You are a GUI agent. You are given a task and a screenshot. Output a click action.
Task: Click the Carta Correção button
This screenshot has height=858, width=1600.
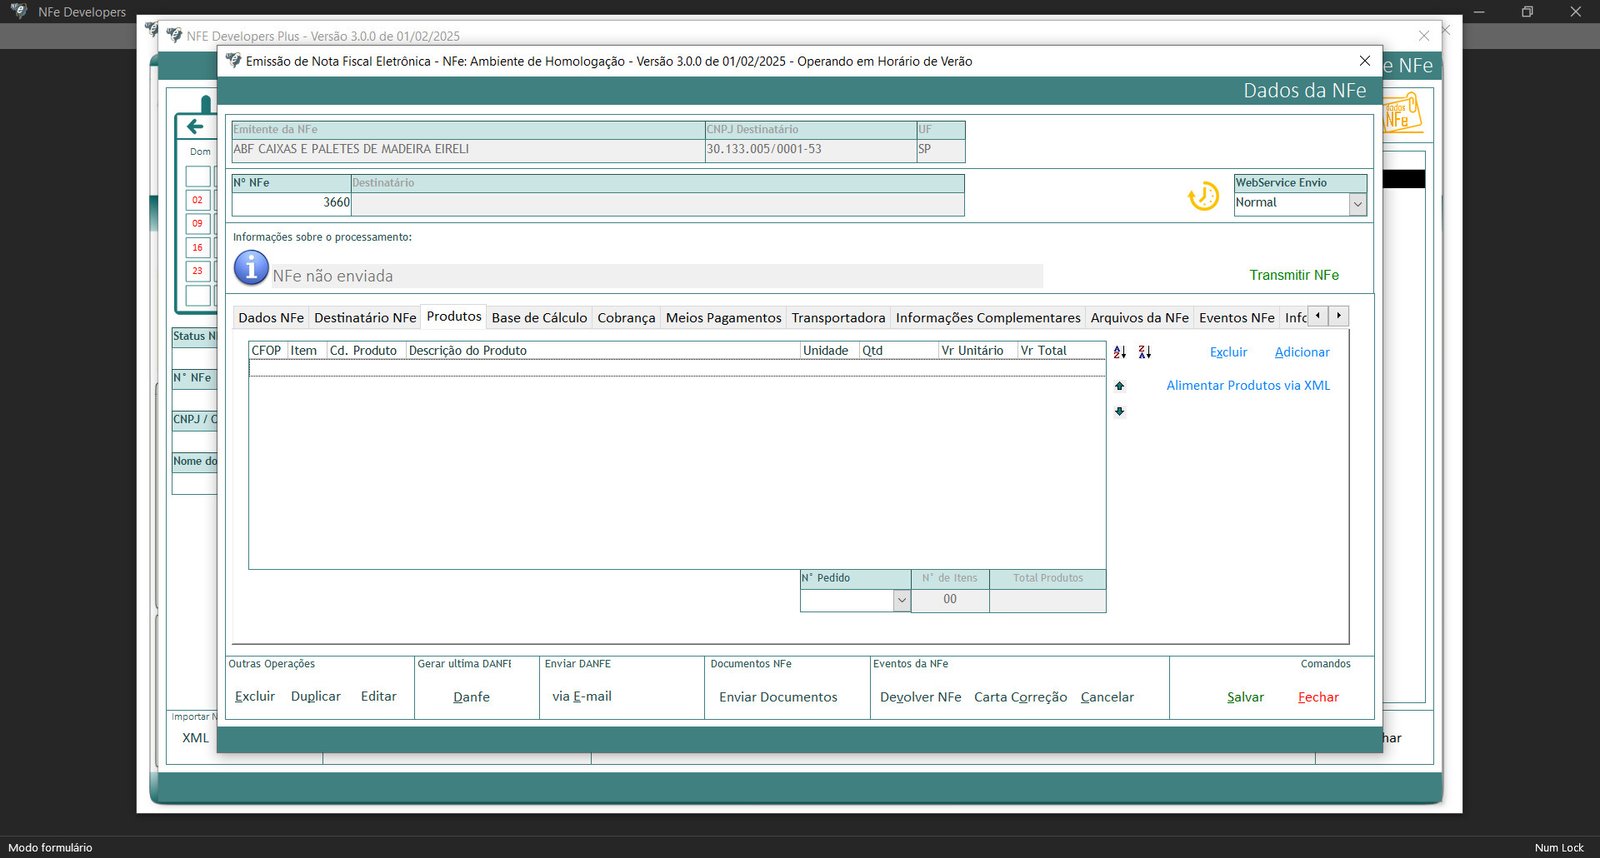[1020, 697]
